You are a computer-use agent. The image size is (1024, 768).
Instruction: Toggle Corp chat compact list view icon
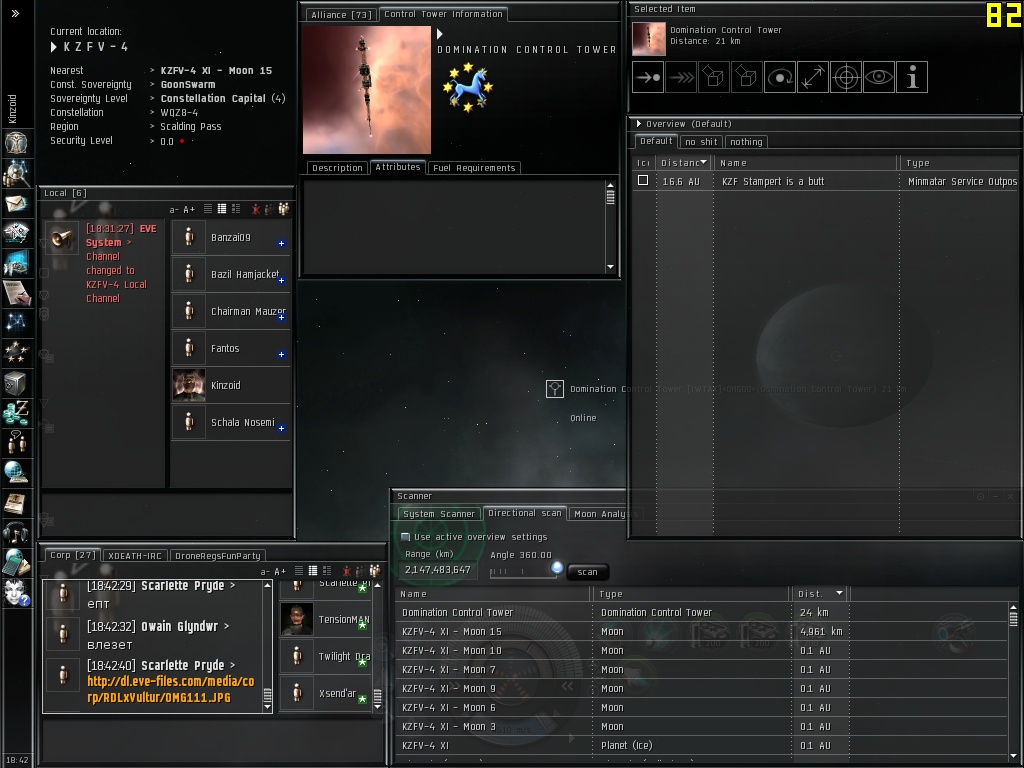[x=298, y=571]
